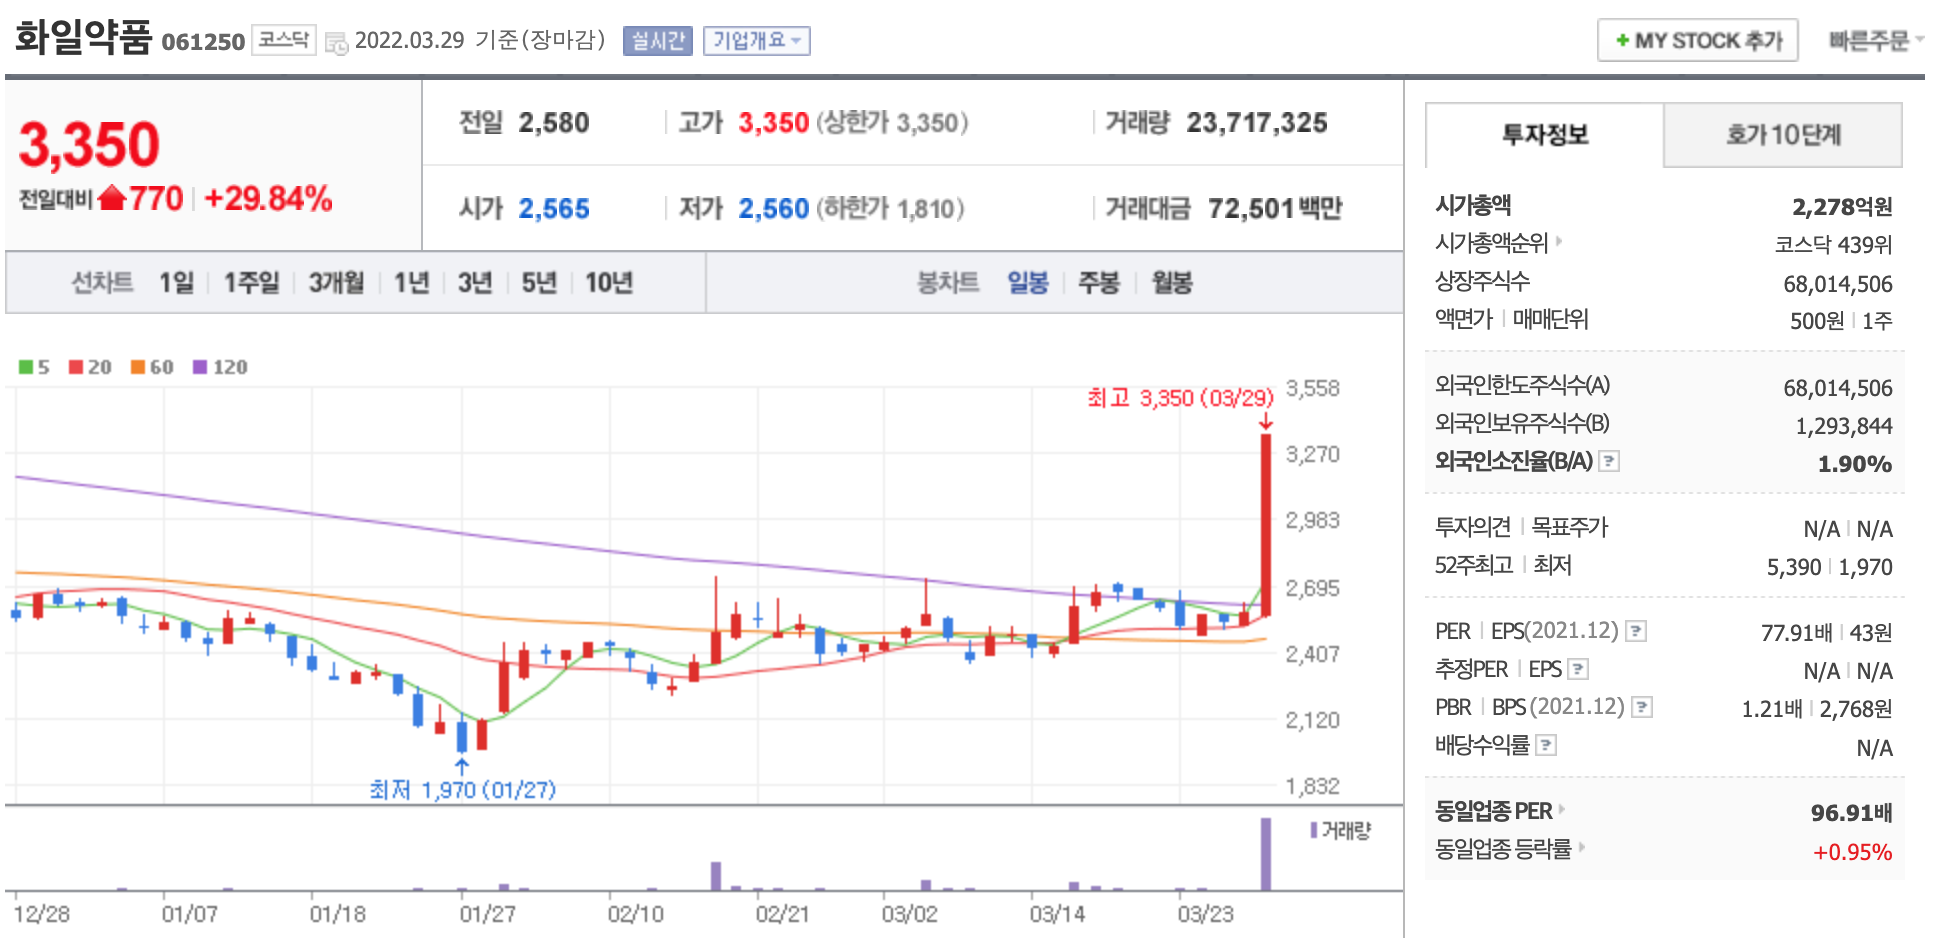Screen dimensions: 1938x938
Task: Click the 외국인보유주식수 value 1,293,844
Action: point(1844,426)
